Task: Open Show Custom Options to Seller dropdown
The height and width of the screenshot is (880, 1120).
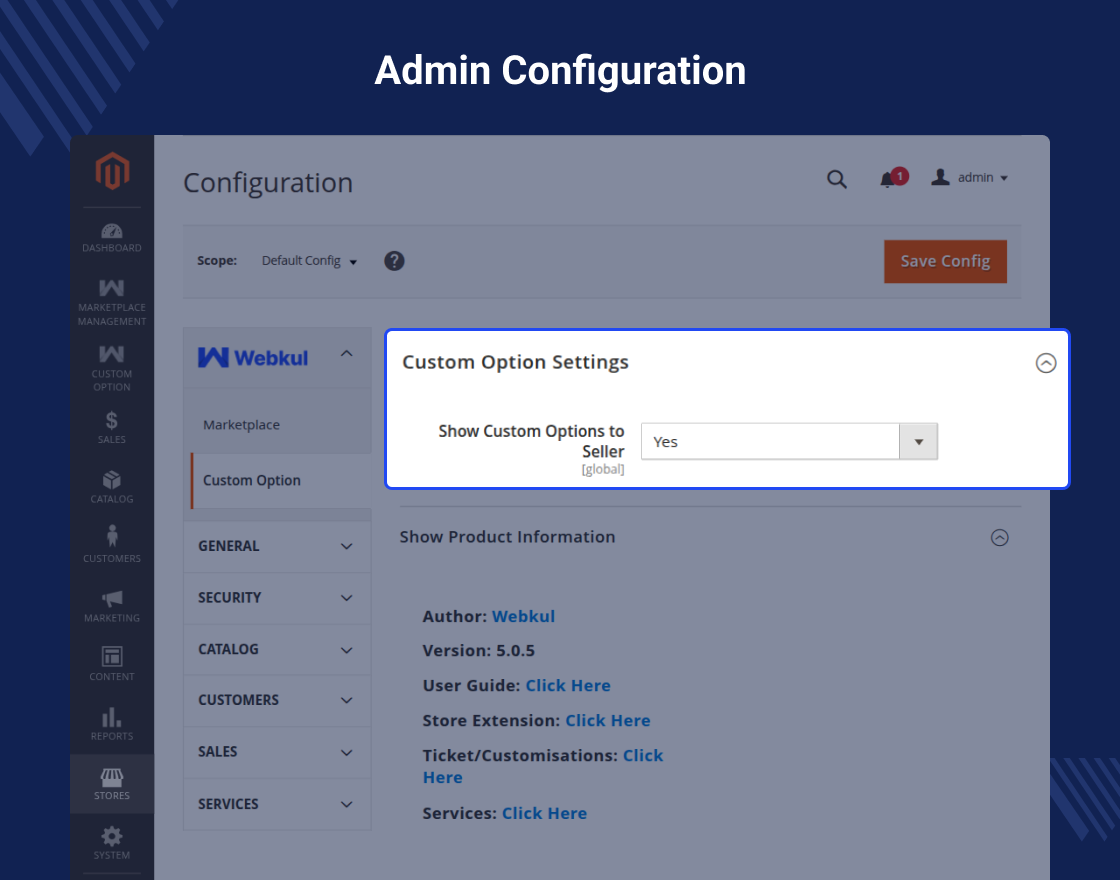Action: coord(789,441)
